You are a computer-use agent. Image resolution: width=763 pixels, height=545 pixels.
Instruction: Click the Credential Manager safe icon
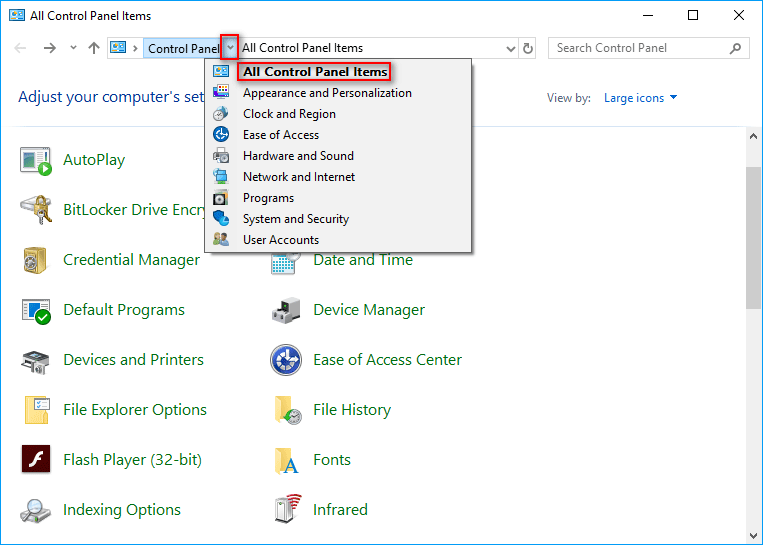coord(36,260)
